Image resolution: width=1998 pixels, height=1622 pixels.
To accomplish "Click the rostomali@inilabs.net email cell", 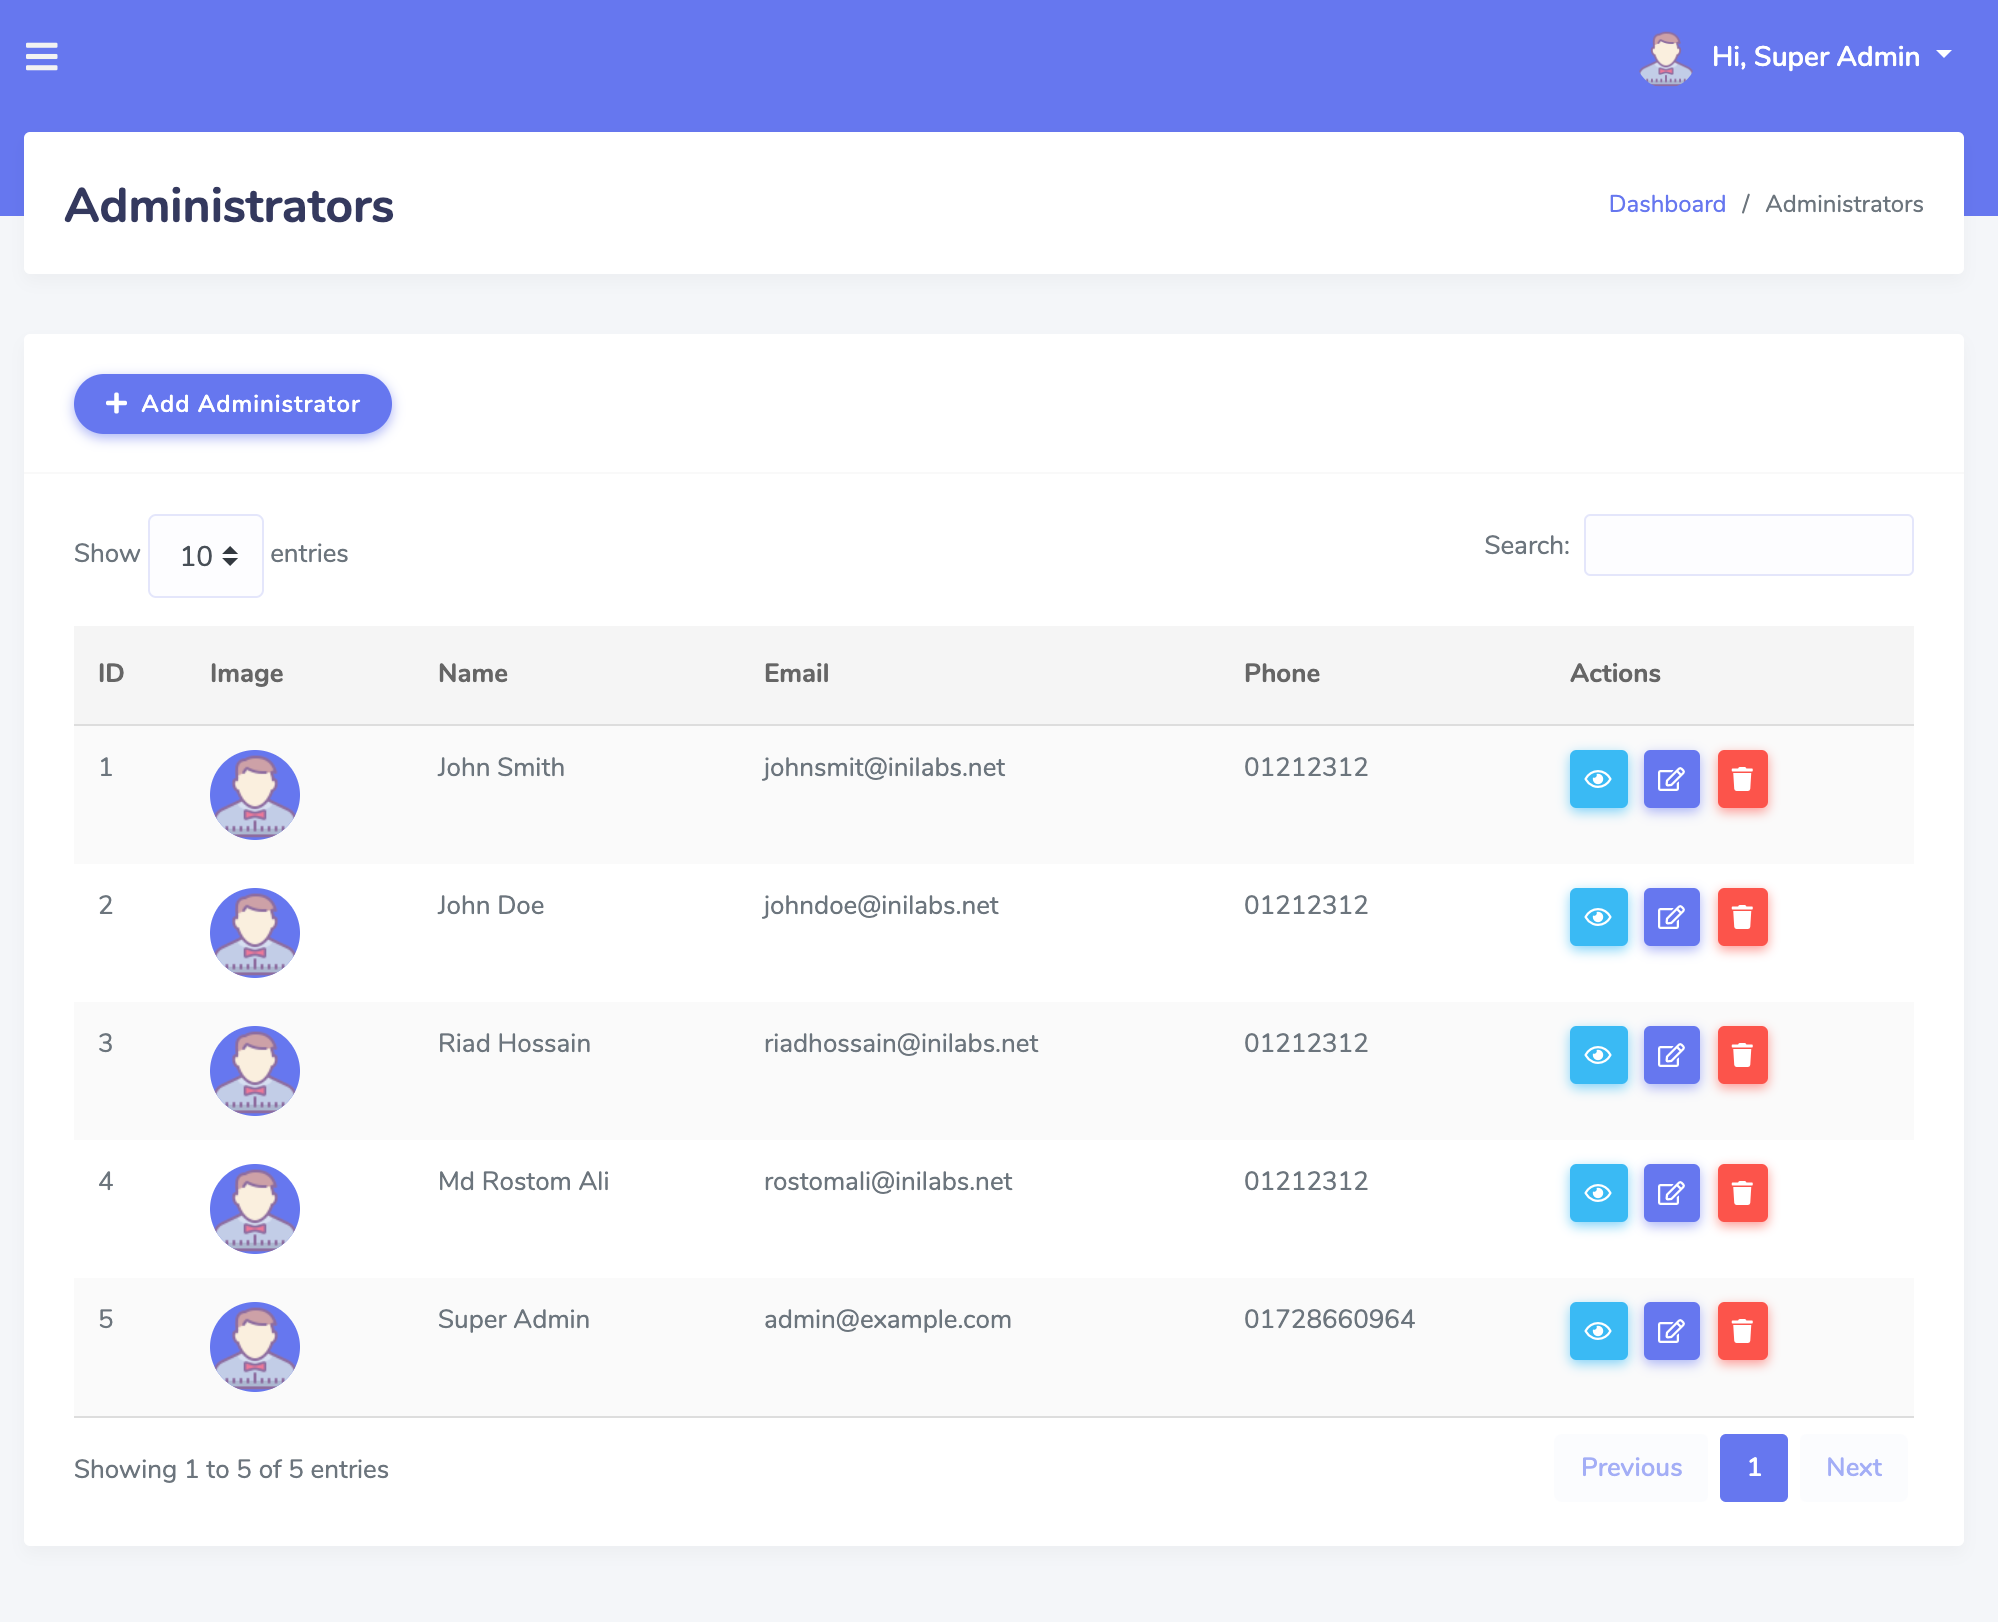I will [x=888, y=1181].
